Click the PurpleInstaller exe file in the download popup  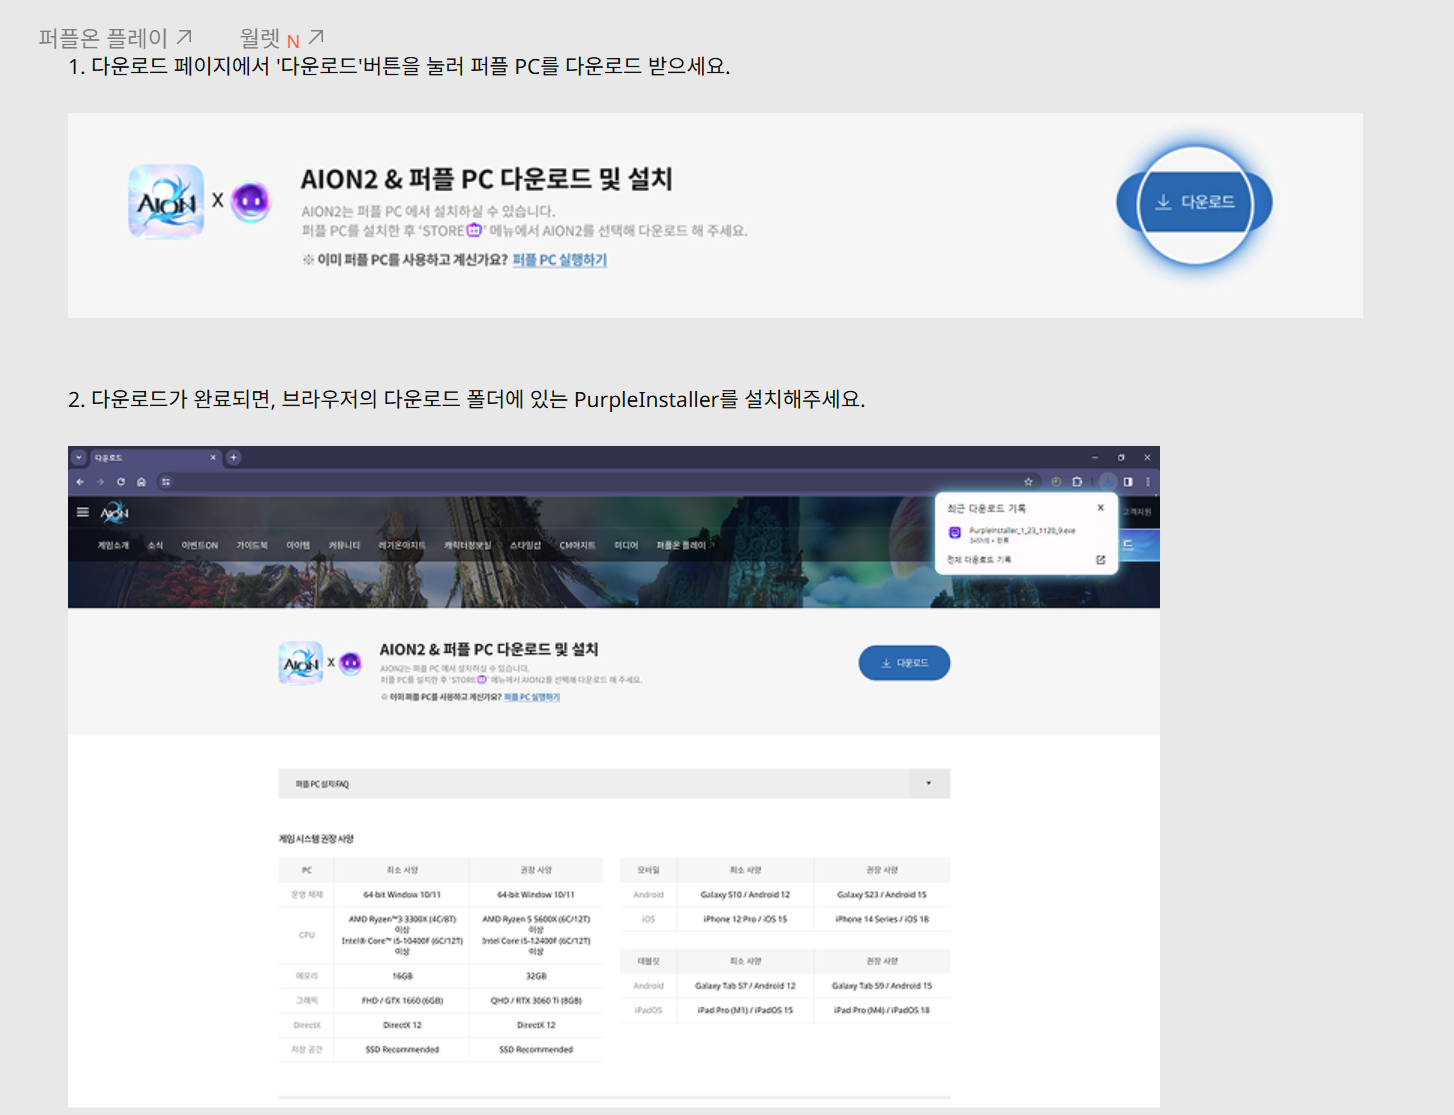click(1022, 531)
